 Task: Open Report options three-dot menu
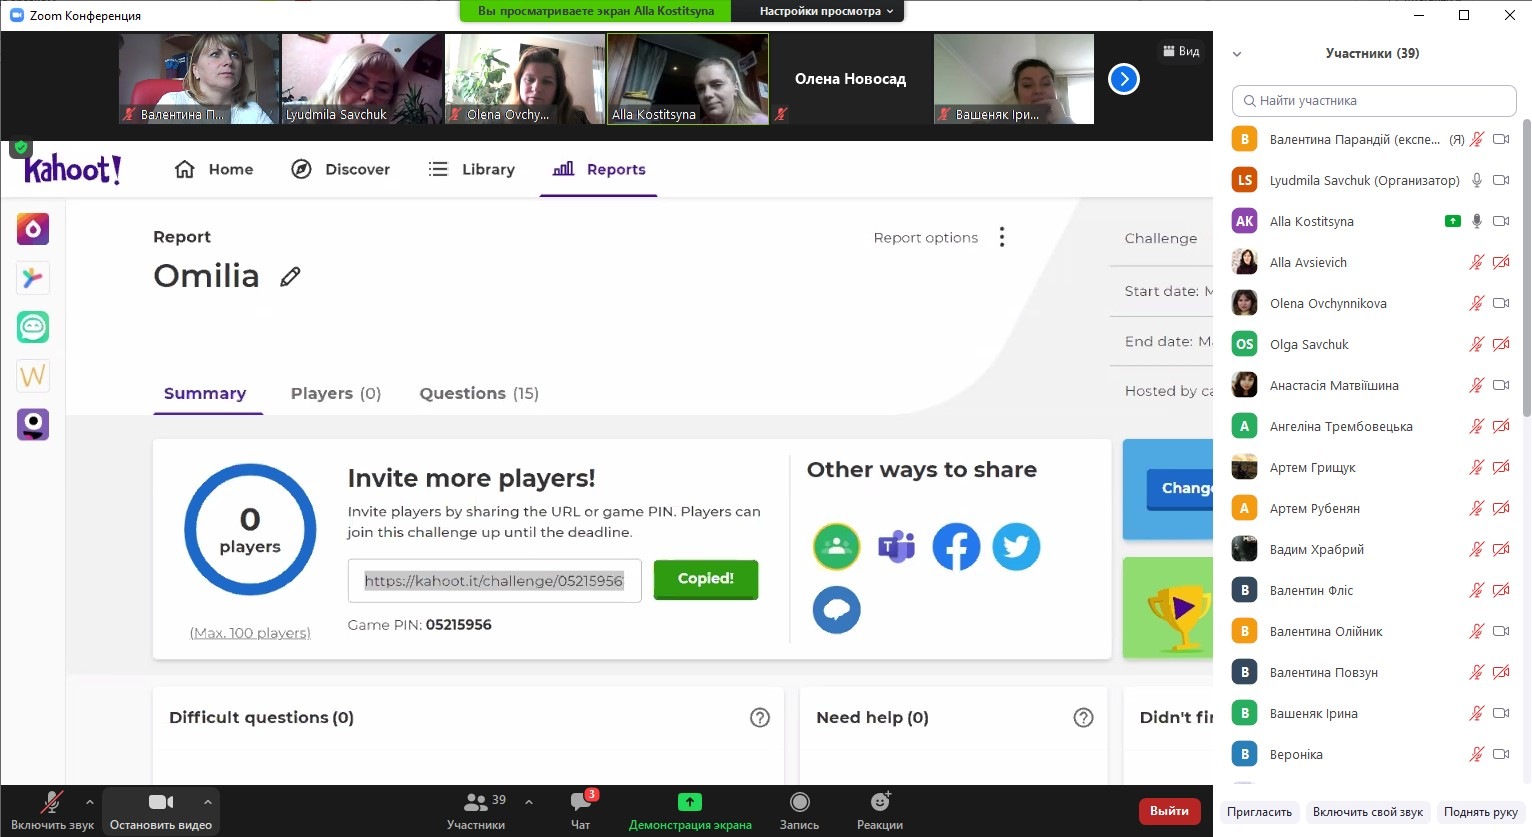pyautogui.click(x=1001, y=237)
